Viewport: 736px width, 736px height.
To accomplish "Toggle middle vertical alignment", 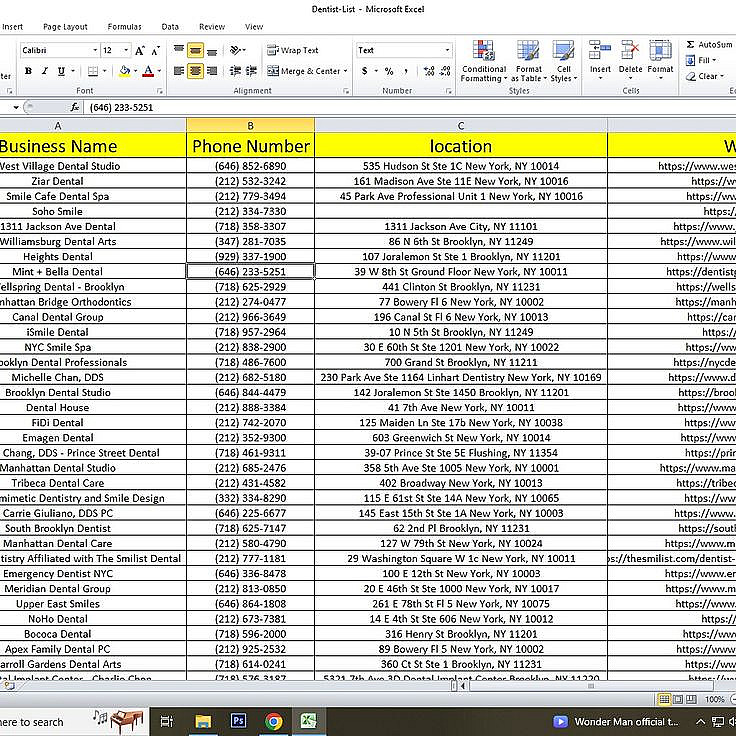I will 195,50.
